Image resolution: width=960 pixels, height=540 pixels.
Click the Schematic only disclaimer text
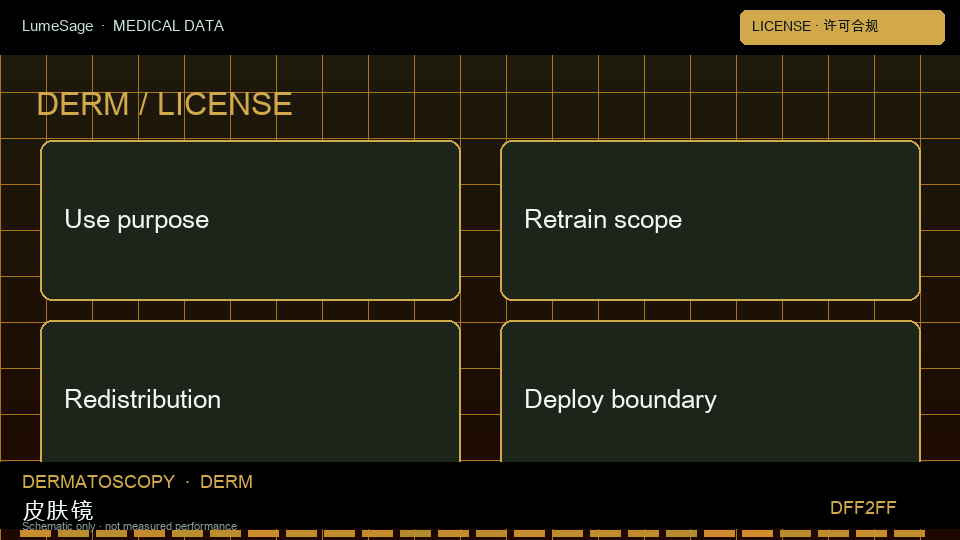click(129, 526)
